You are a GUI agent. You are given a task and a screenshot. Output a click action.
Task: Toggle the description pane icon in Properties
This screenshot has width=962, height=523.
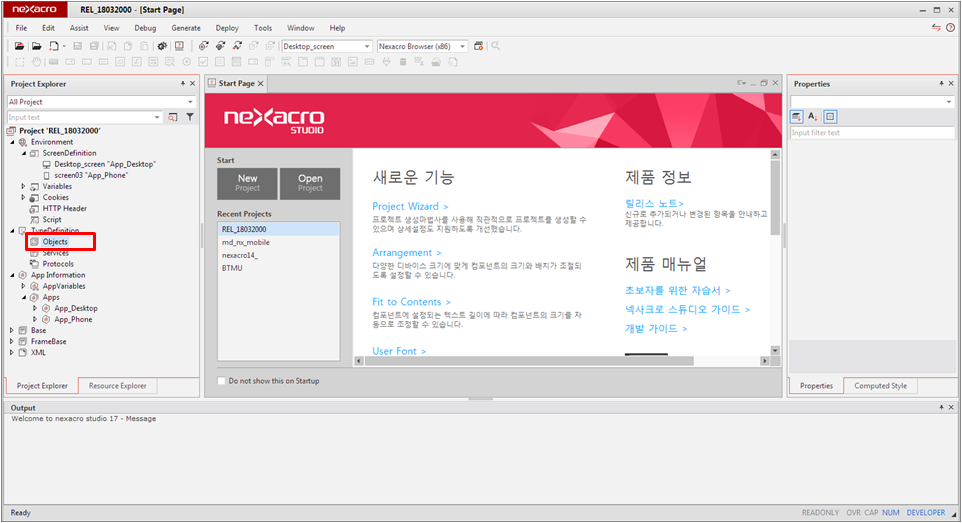click(x=830, y=117)
